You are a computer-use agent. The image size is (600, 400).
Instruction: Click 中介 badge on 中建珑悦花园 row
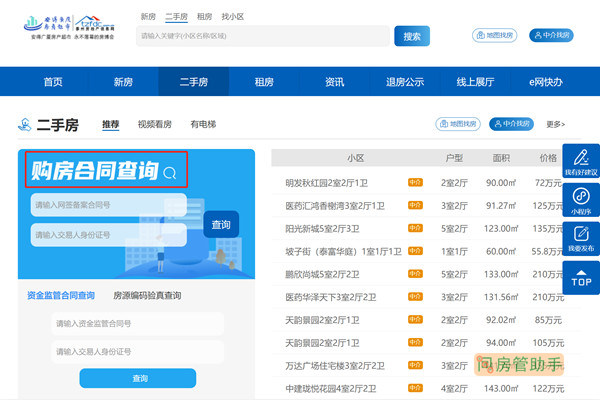click(415, 388)
